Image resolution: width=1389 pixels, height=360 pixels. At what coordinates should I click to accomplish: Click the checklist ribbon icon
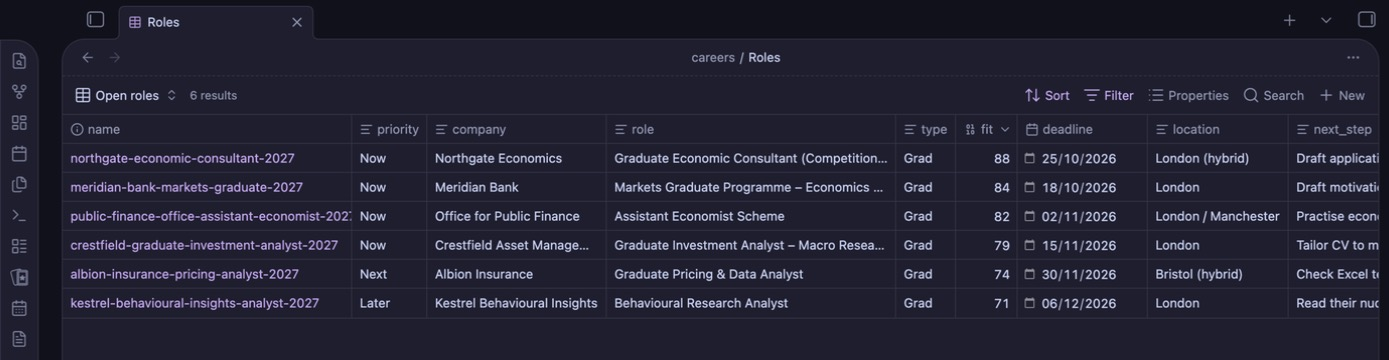click(x=19, y=246)
